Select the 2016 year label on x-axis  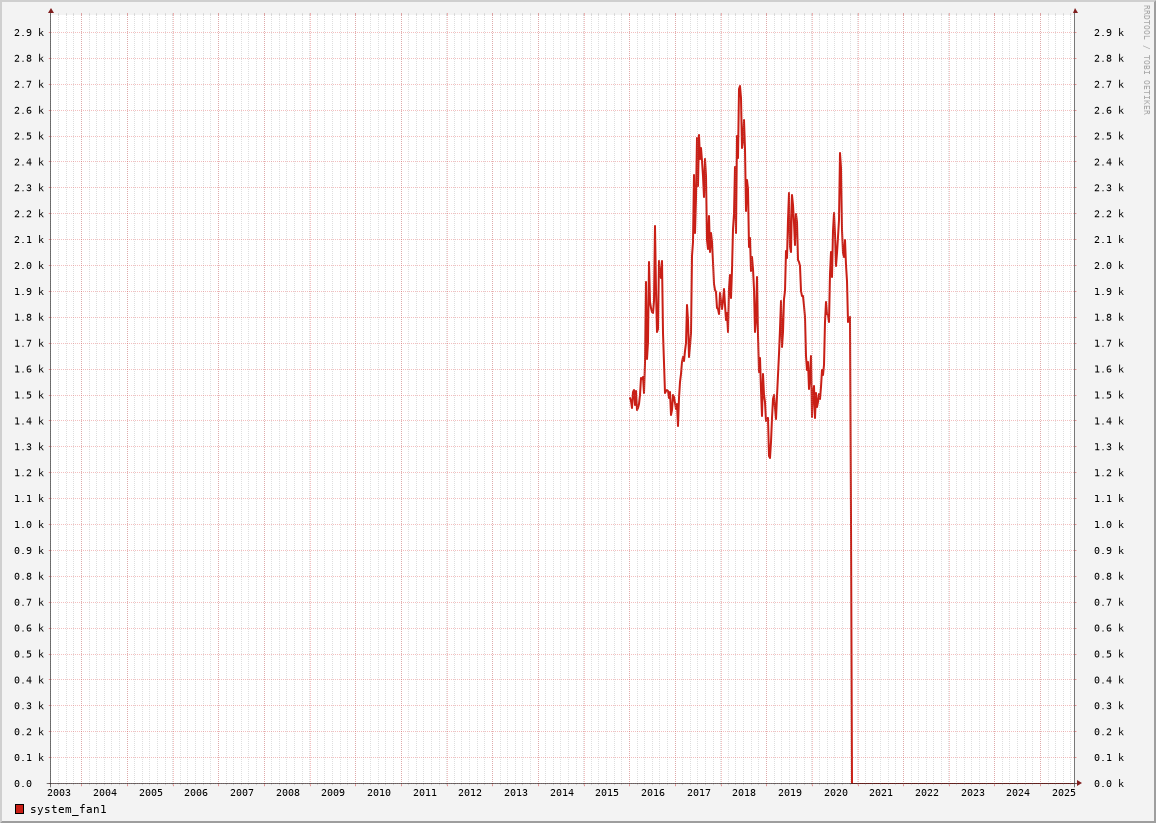tap(652, 793)
